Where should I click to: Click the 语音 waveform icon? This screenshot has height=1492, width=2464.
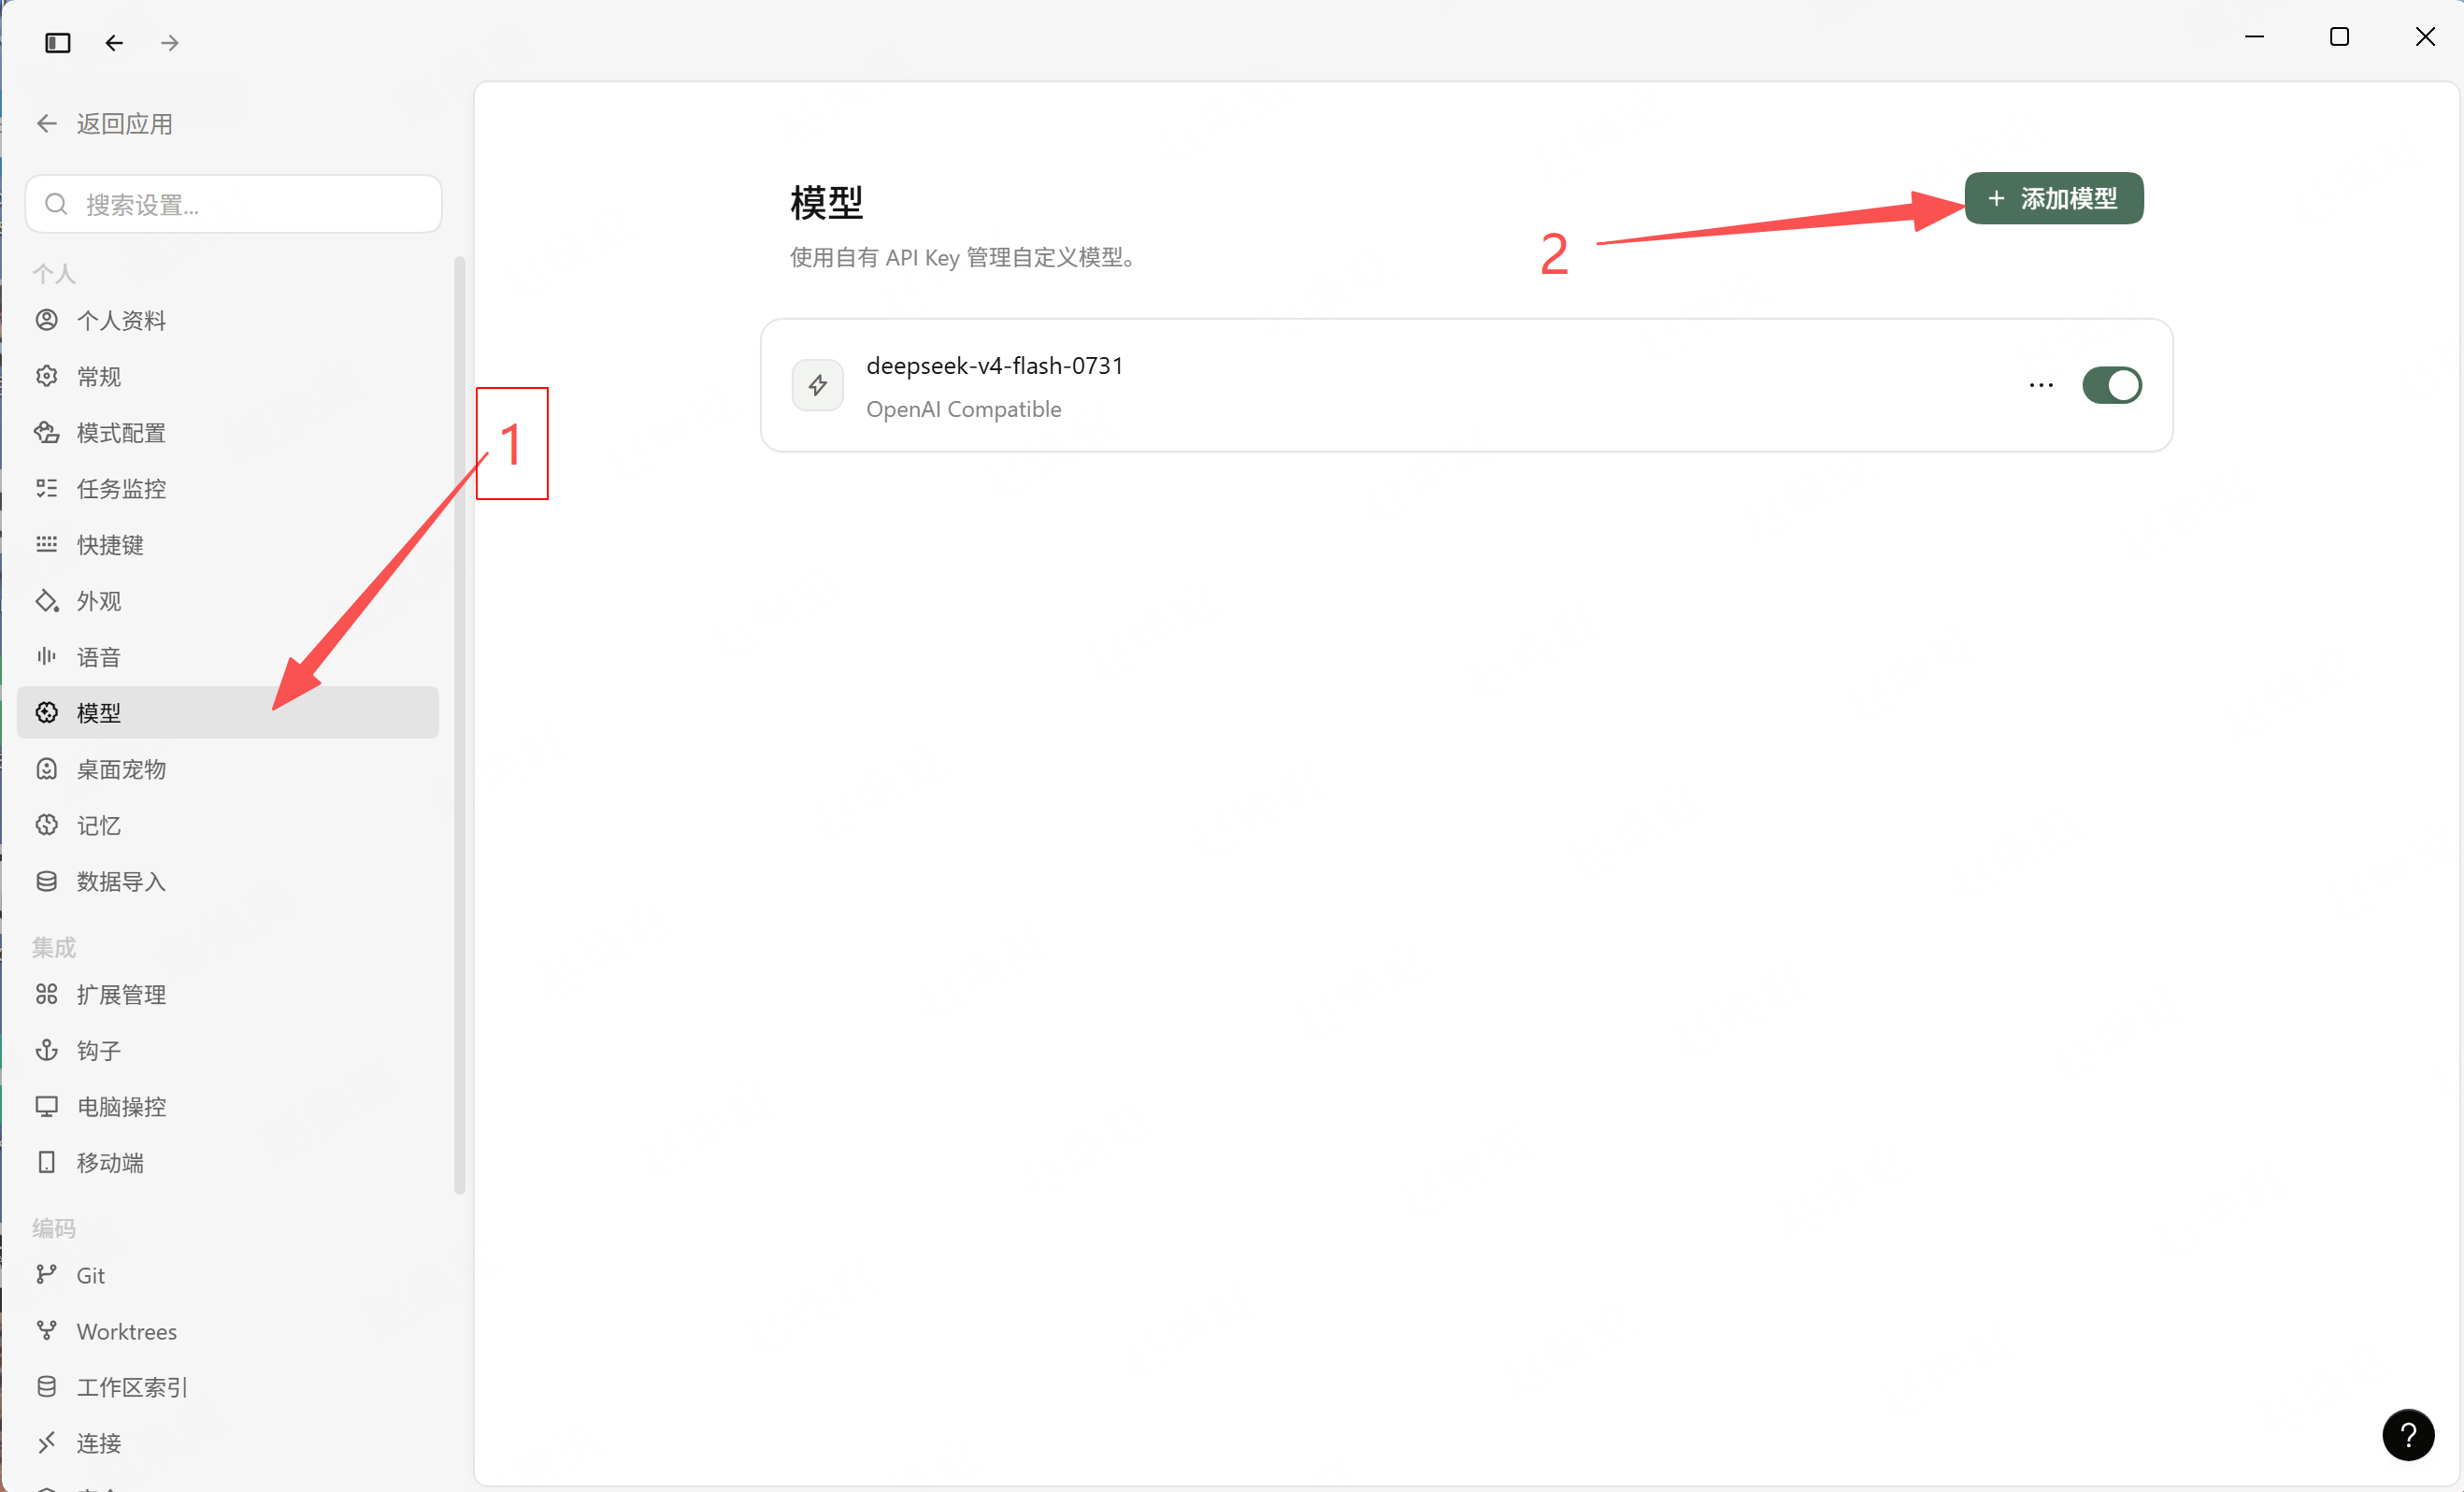pyautogui.click(x=47, y=656)
